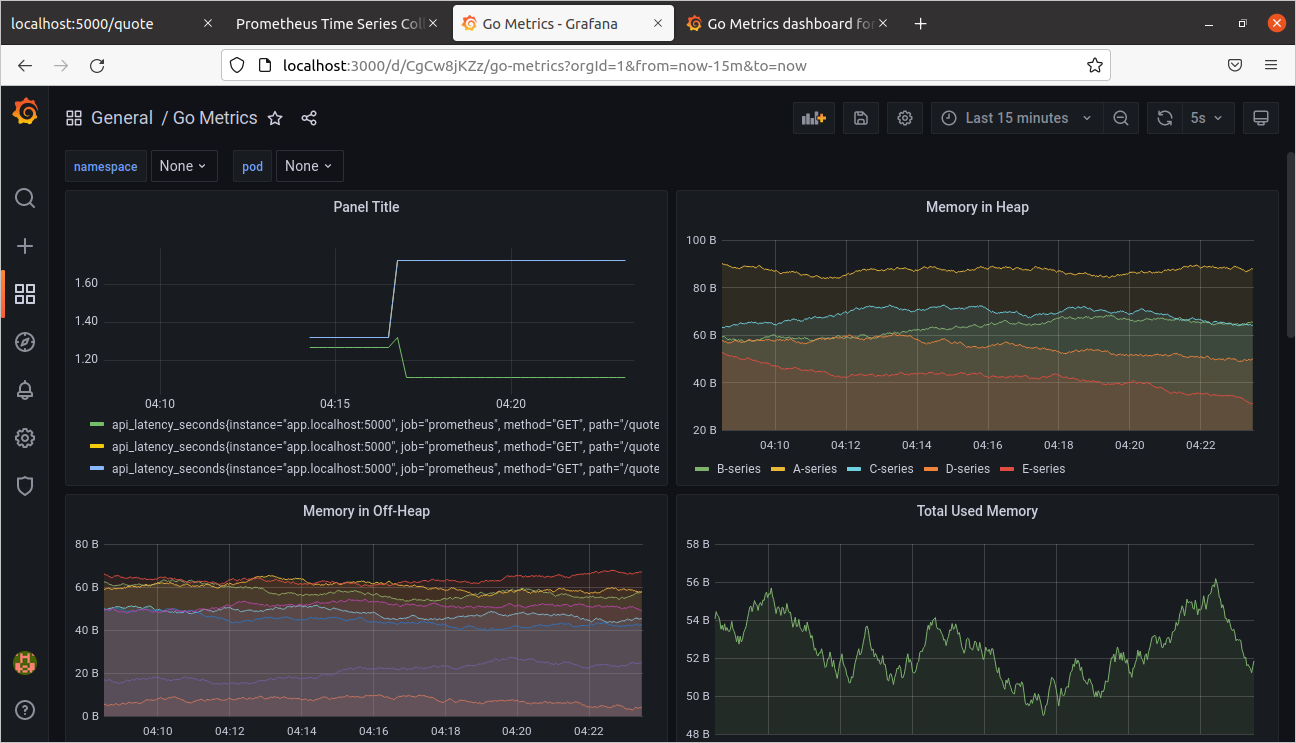Open the Help question mark icon
Viewport: 1296px width, 743px height.
click(25, 710)
